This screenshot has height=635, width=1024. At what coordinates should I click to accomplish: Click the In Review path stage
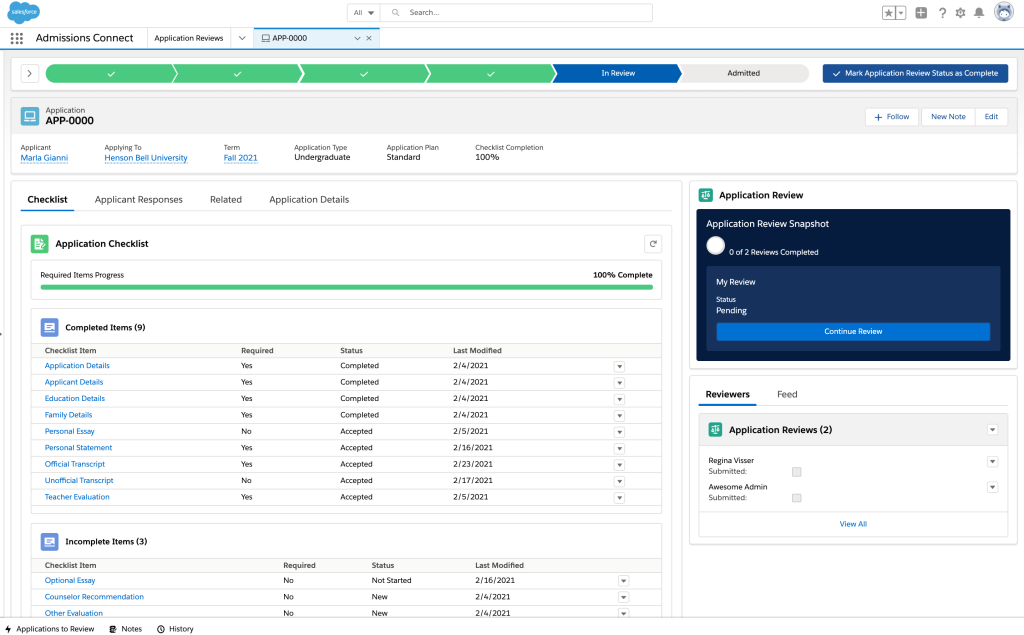coord(617,73)
